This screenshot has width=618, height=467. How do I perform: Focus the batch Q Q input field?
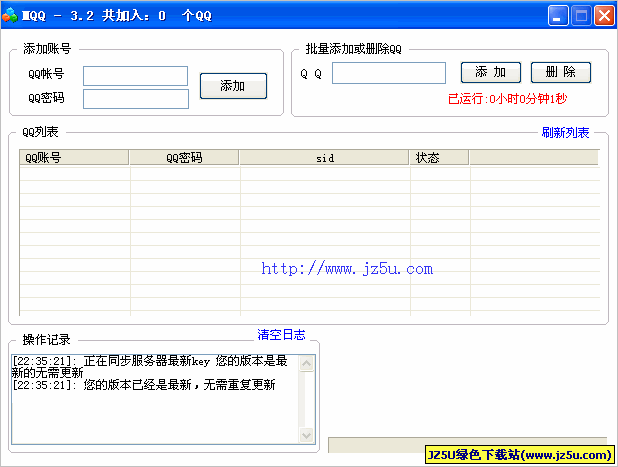(389, 73)
